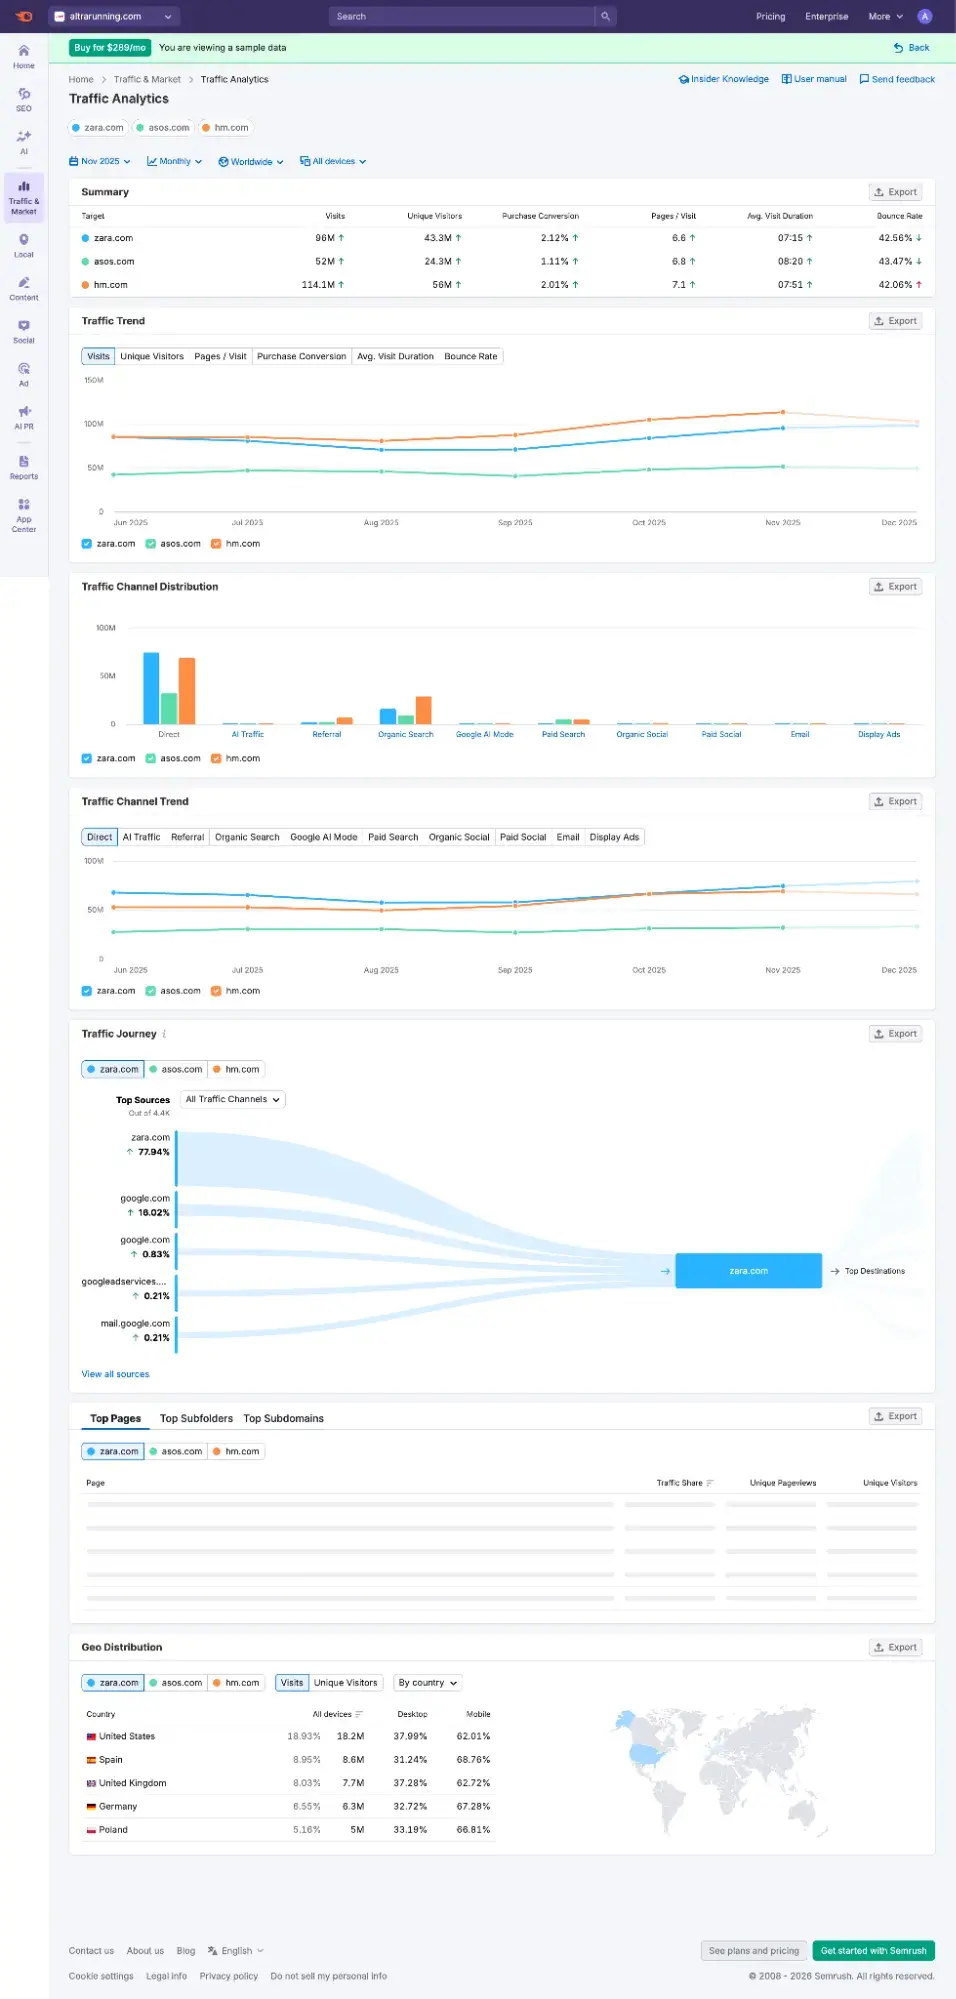Export the Traffic Channel Distribution chart

point(896,587)
